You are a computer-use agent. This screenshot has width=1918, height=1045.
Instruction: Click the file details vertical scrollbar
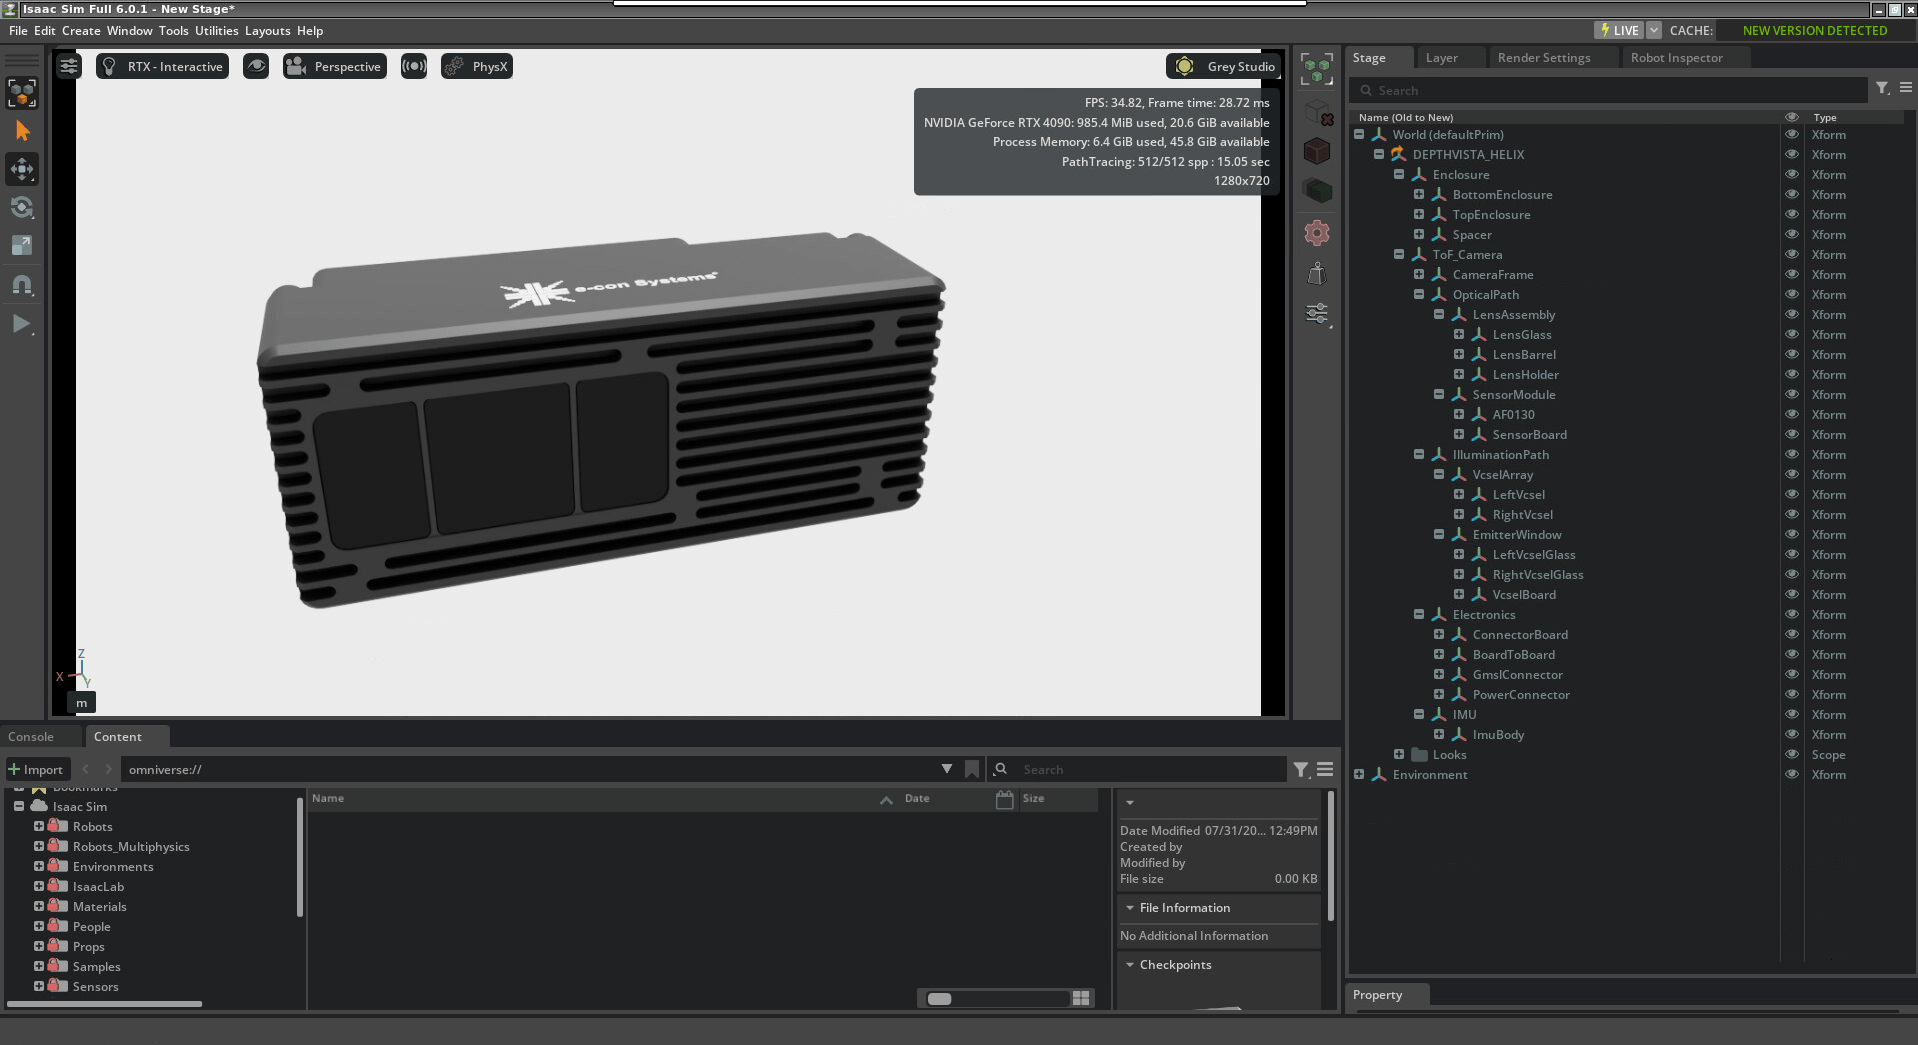[x=1330, y=856]
